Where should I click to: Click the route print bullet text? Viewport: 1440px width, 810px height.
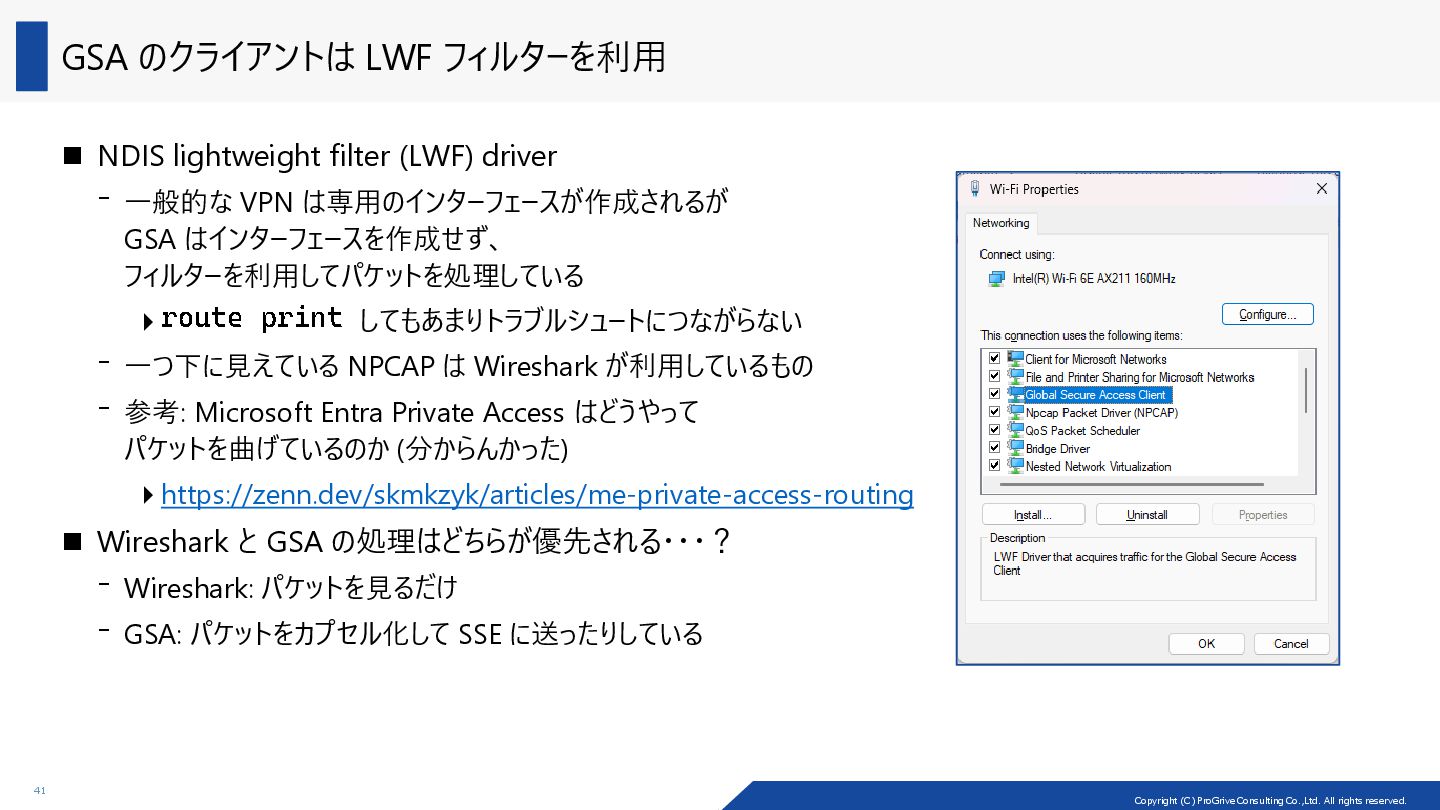click(x=481, y=319)
